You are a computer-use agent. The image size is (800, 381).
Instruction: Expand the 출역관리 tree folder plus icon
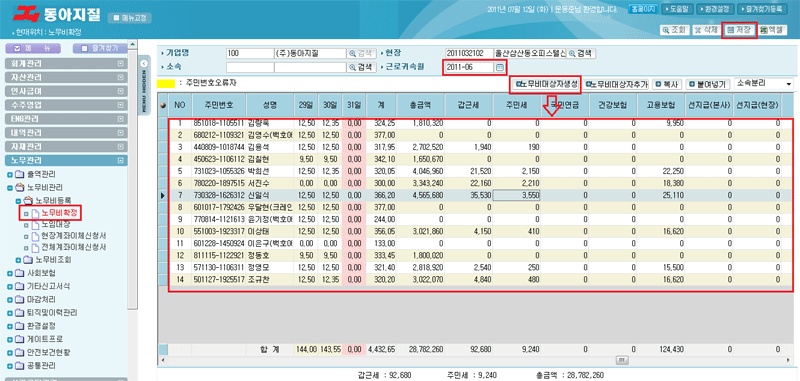tap(10, 175)
